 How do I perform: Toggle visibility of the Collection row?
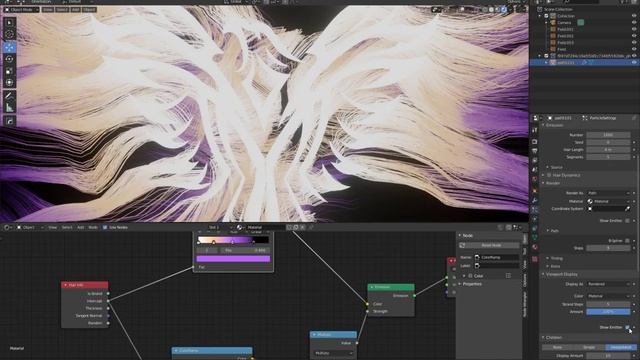tap(634, 16)
